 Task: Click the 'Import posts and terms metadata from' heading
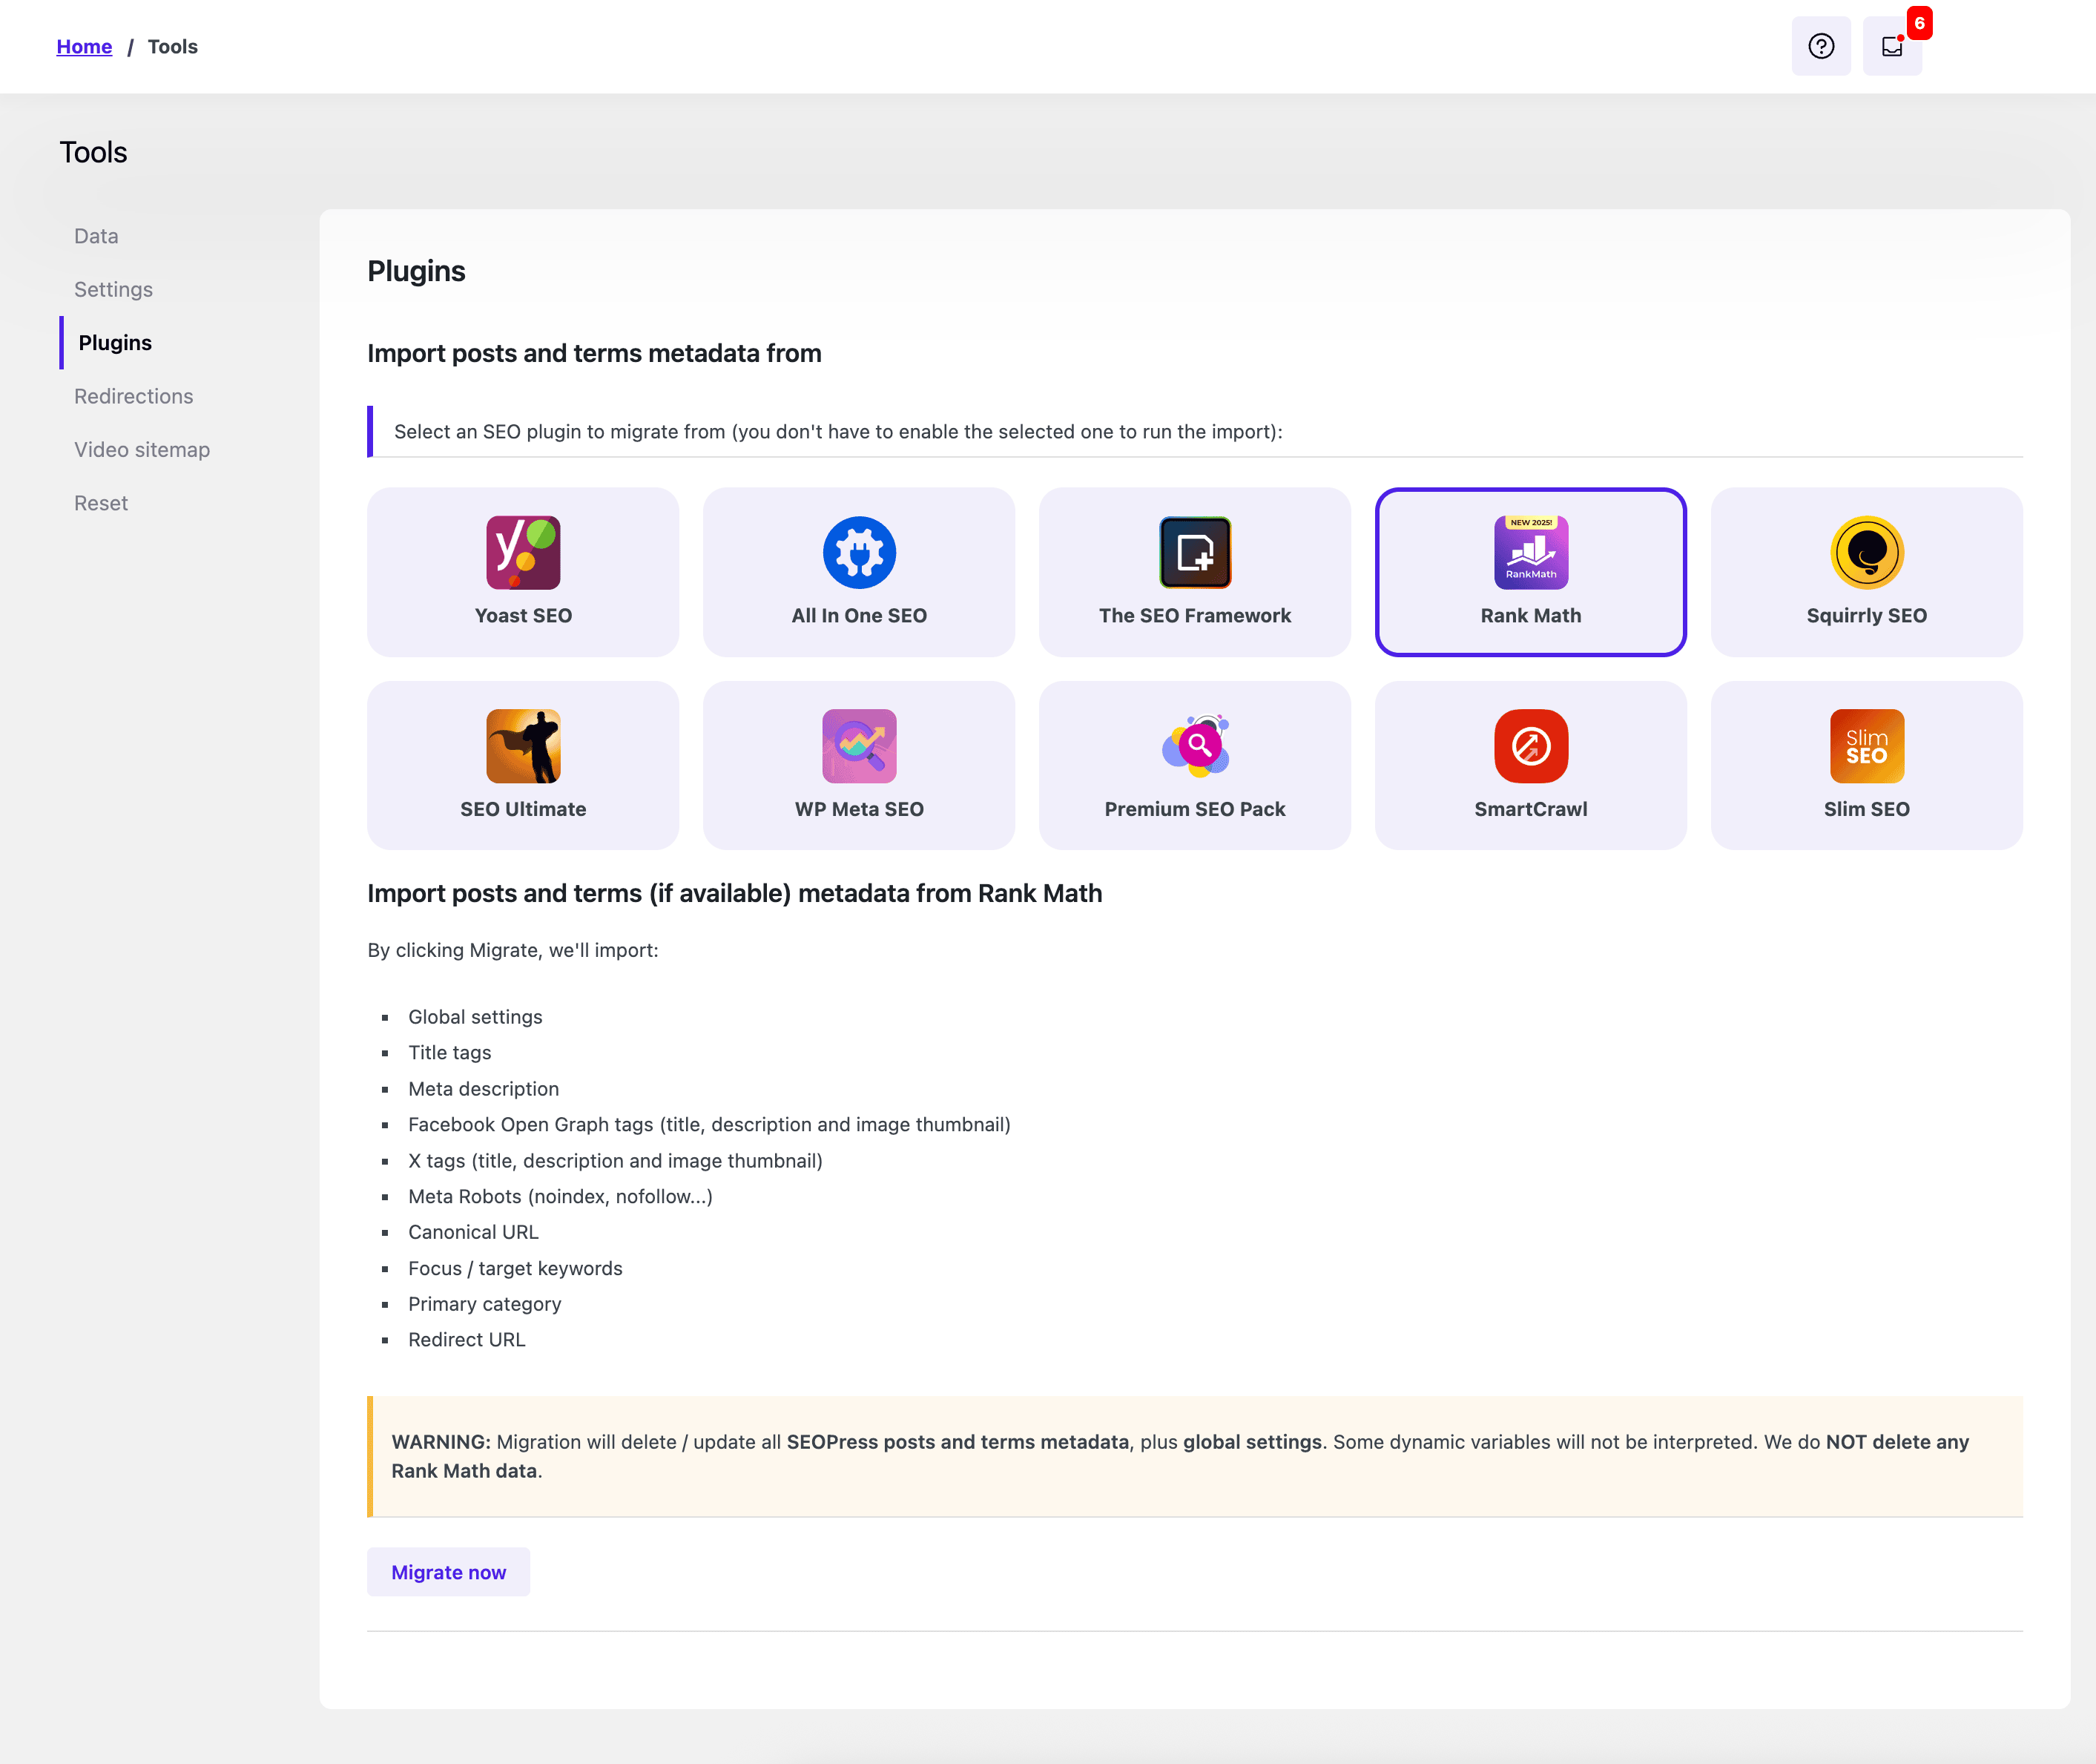(x=594, y=353)
